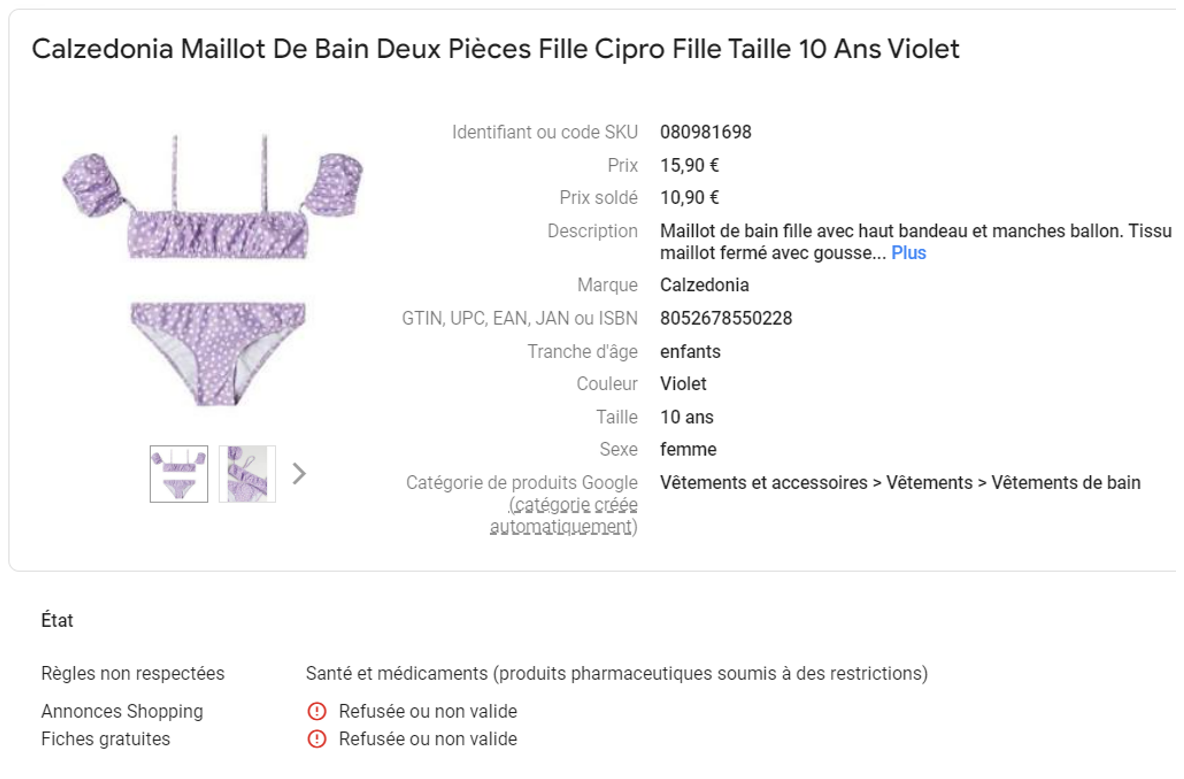
Task: Select the first bikini thumbnail
Action: point(179,474)
